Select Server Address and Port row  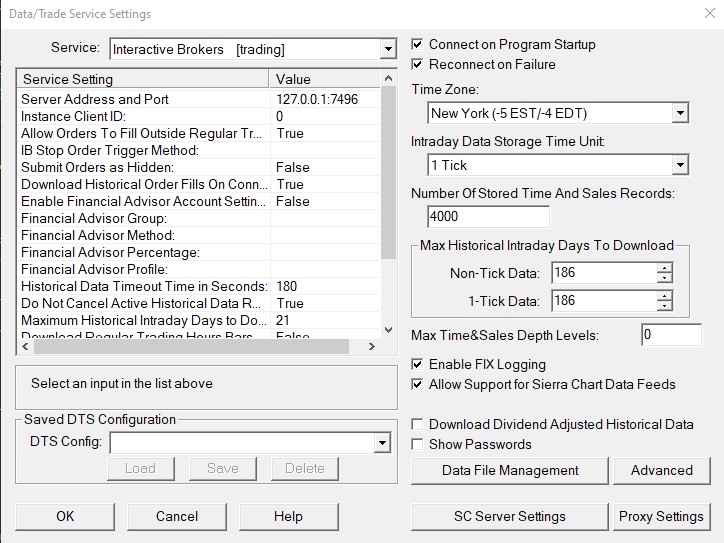click(199, 99)
